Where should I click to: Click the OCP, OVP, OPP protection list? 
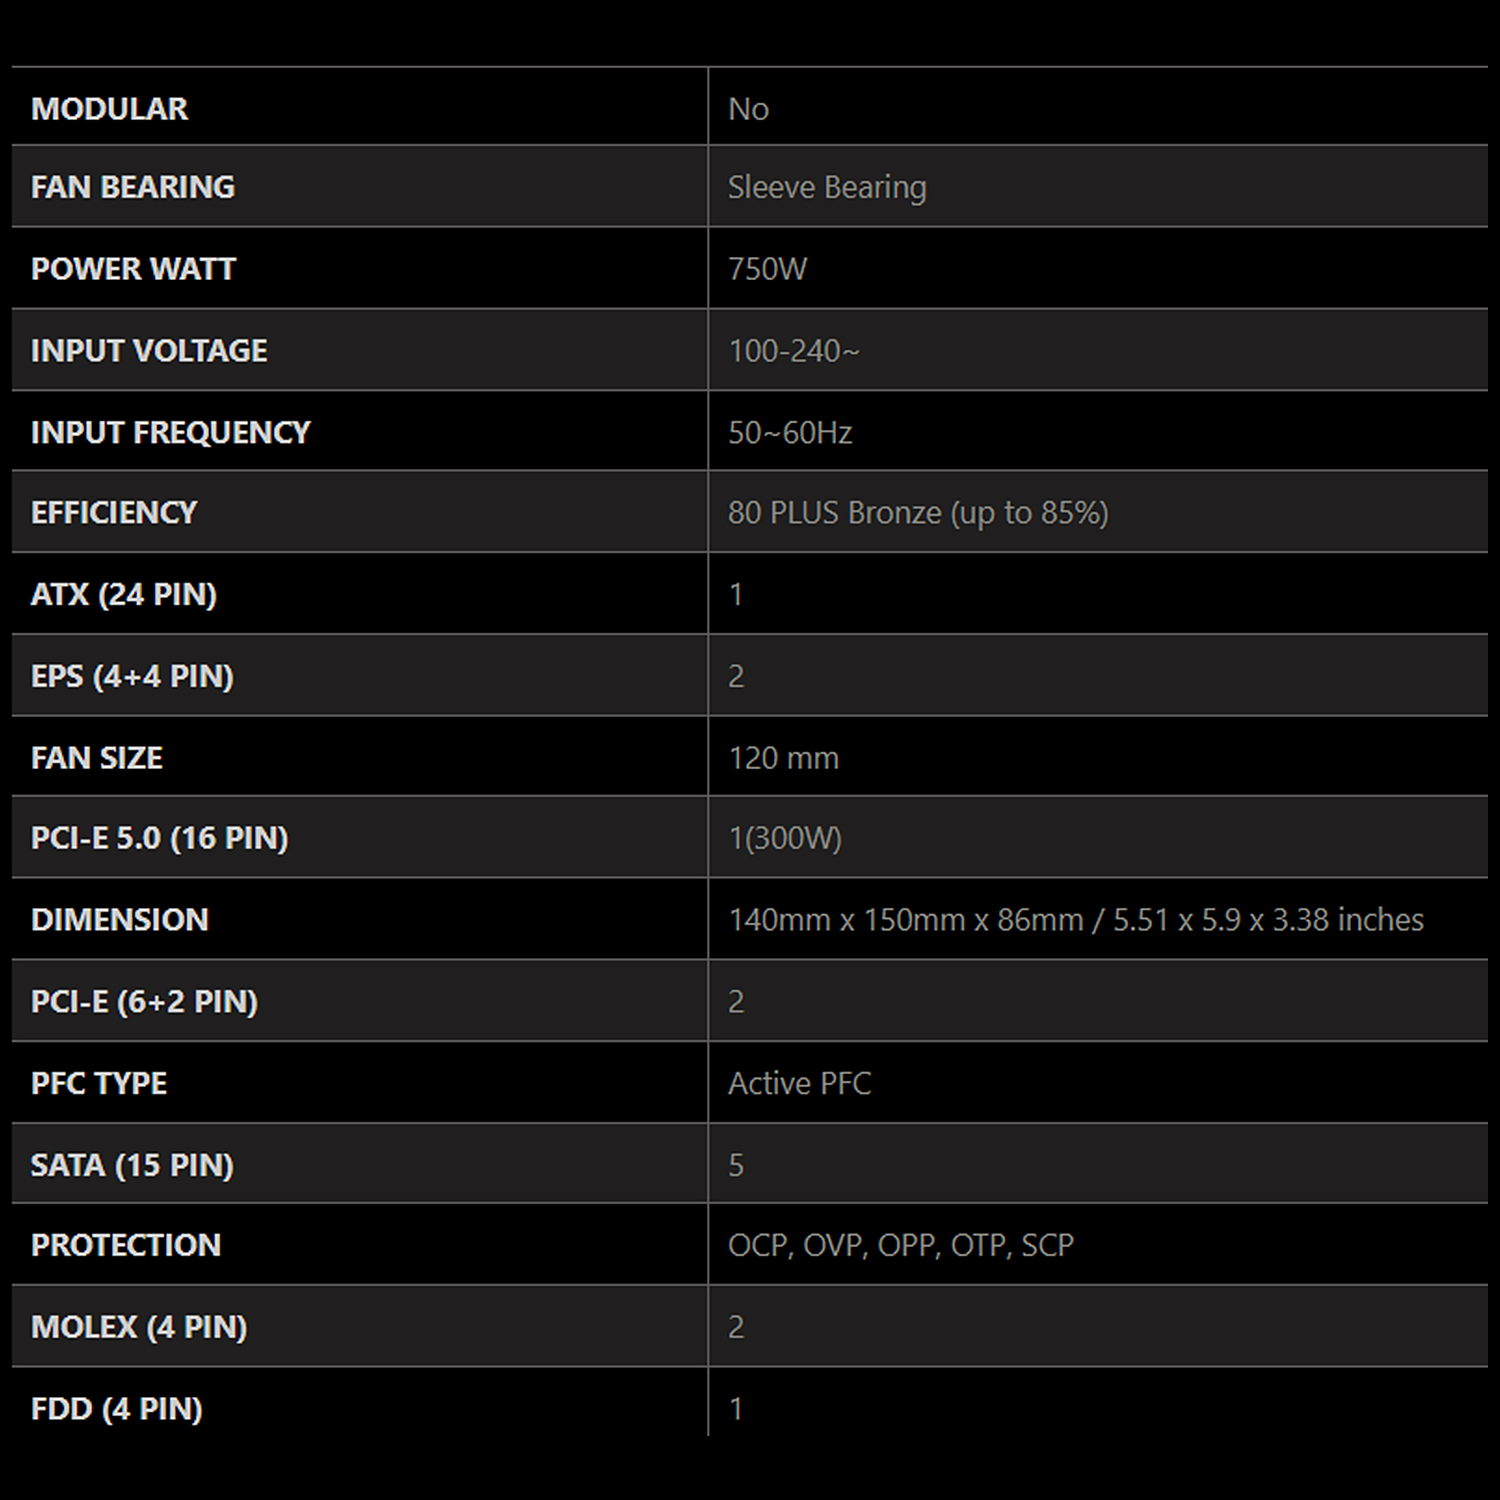(900, 1245)
